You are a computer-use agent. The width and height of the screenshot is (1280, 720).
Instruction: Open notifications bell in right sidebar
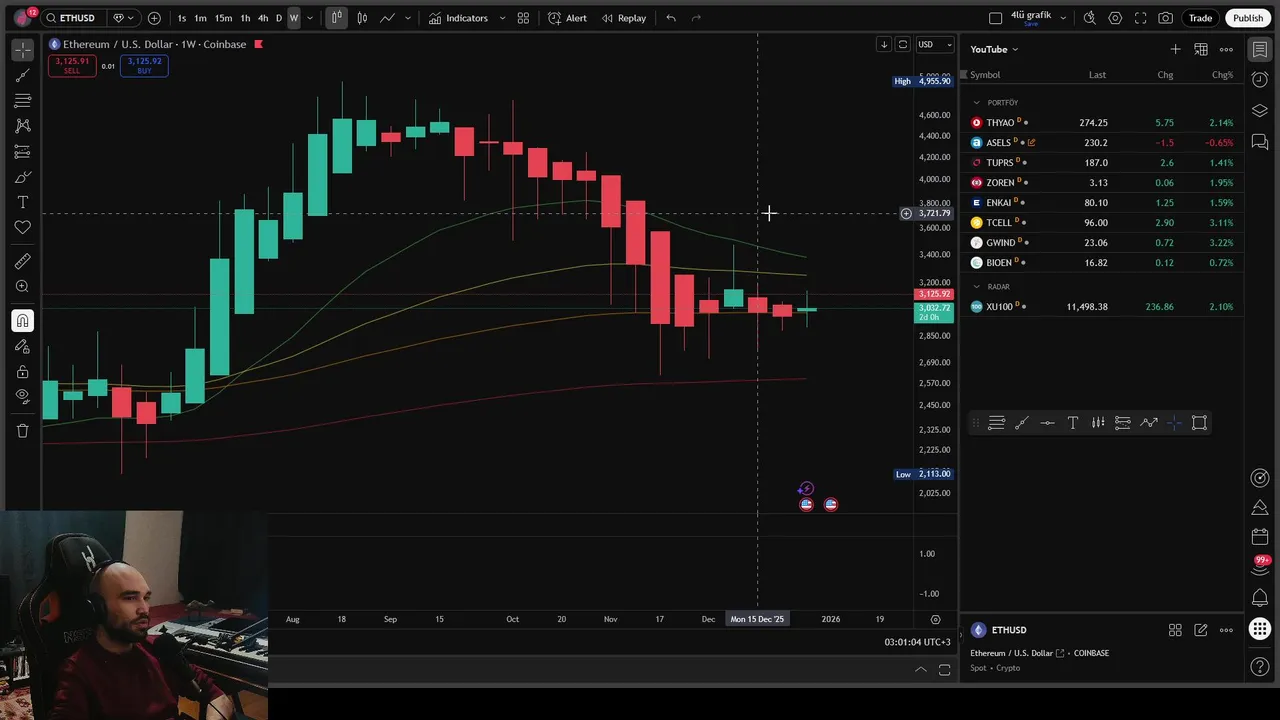[x=1260, y=598]
